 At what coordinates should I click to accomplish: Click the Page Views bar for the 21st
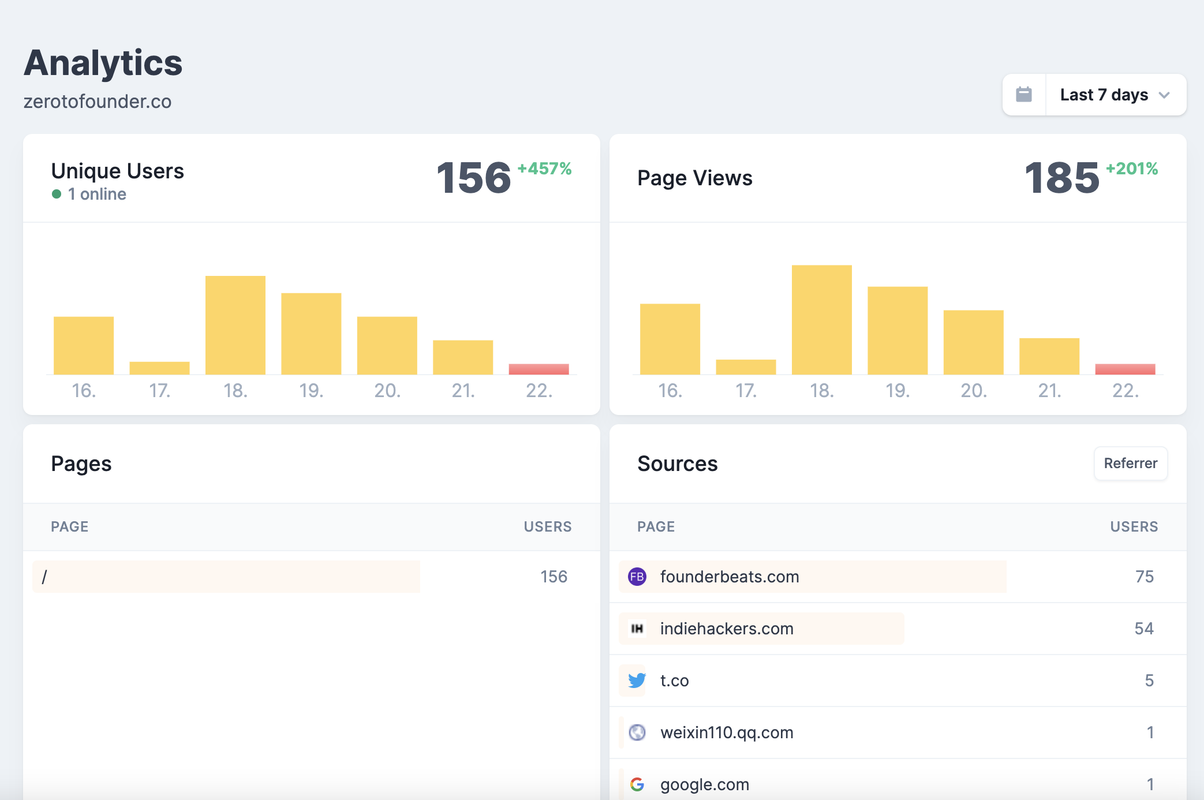[1049, 356]
